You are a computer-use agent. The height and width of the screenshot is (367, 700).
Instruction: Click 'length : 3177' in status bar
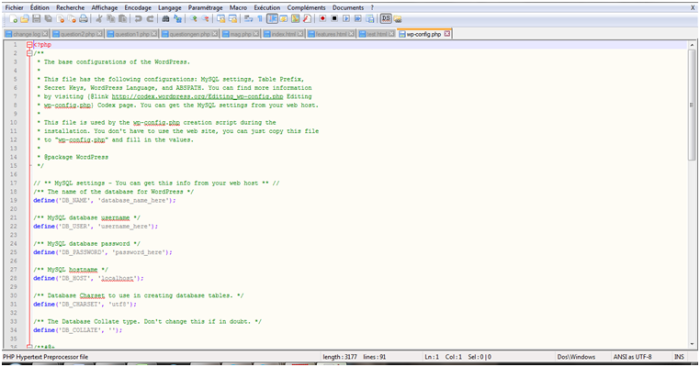click(x=340, y=357)
